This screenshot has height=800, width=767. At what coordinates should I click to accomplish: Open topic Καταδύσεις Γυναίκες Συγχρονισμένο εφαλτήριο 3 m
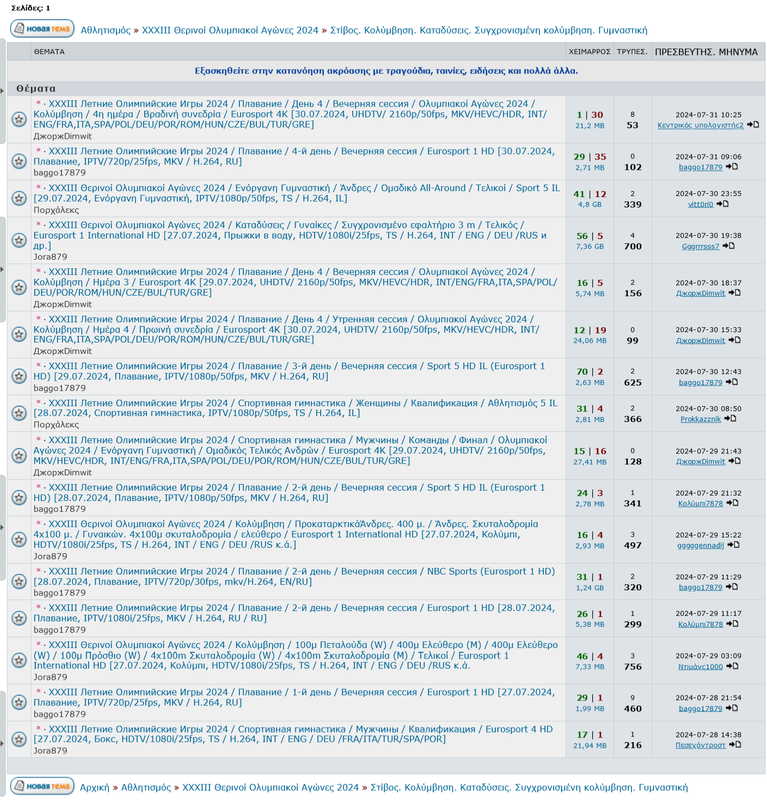tap(290, 235)
